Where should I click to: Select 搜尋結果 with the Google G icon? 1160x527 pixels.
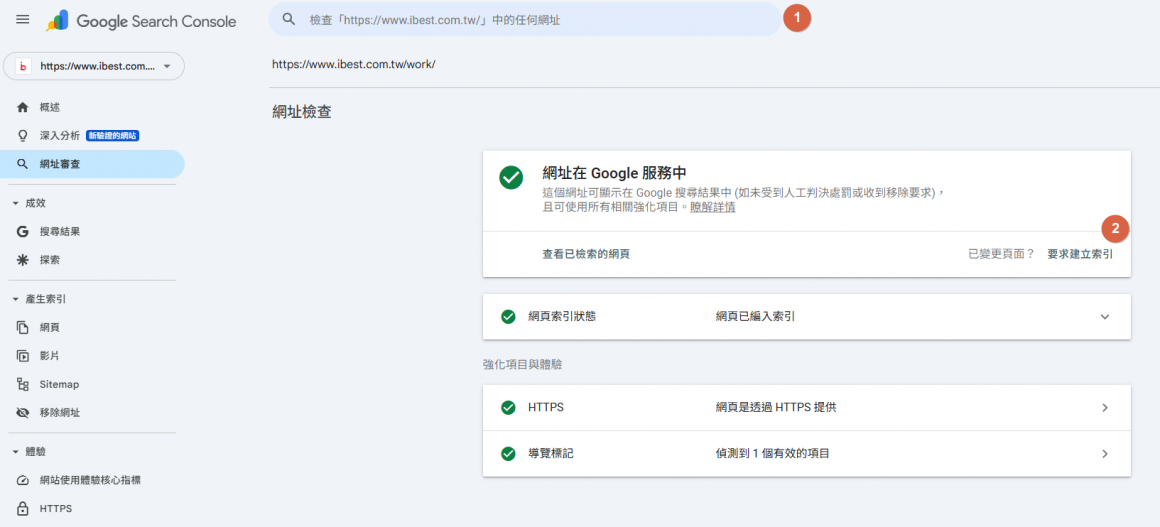pos(59,231)
